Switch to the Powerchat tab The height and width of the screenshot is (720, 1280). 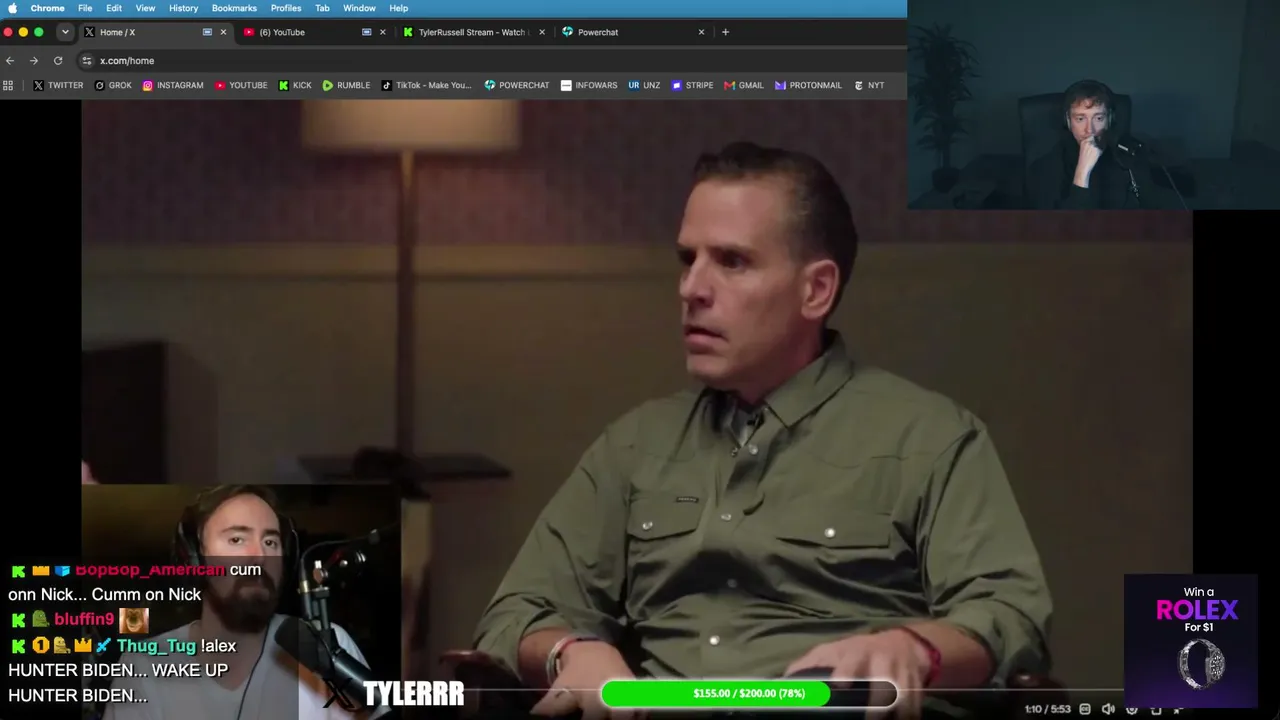(x=634, y=32)
